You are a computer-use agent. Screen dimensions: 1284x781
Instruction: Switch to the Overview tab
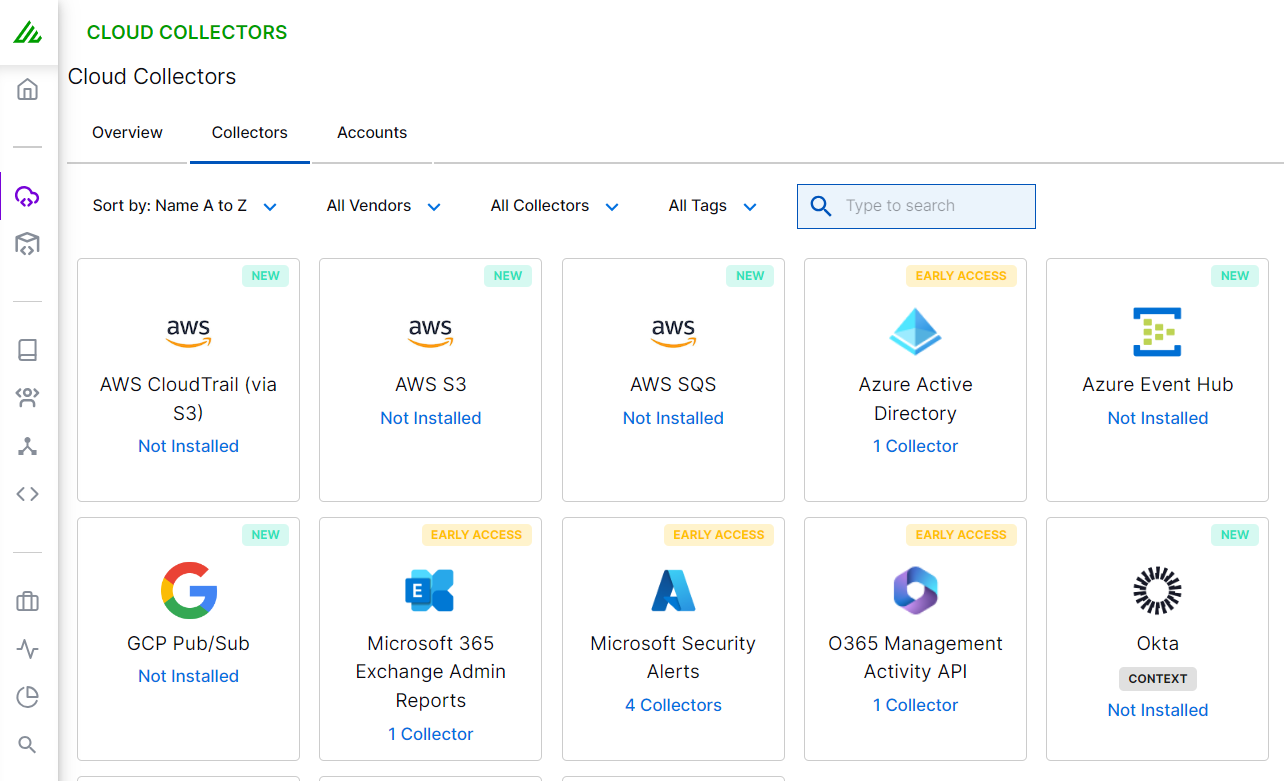(x=127, y=133)
